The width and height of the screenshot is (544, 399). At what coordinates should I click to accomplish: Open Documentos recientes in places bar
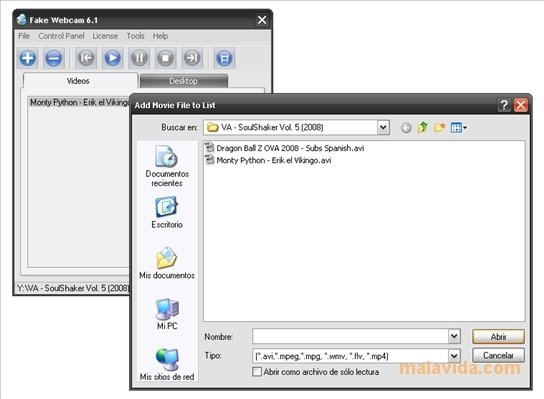167,166
